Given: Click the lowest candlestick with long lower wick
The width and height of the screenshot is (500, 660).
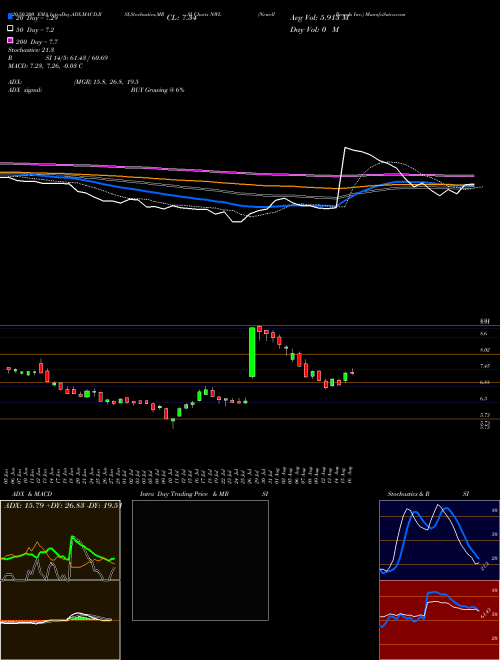Looking at the screenshot, I should pos(173,422).
